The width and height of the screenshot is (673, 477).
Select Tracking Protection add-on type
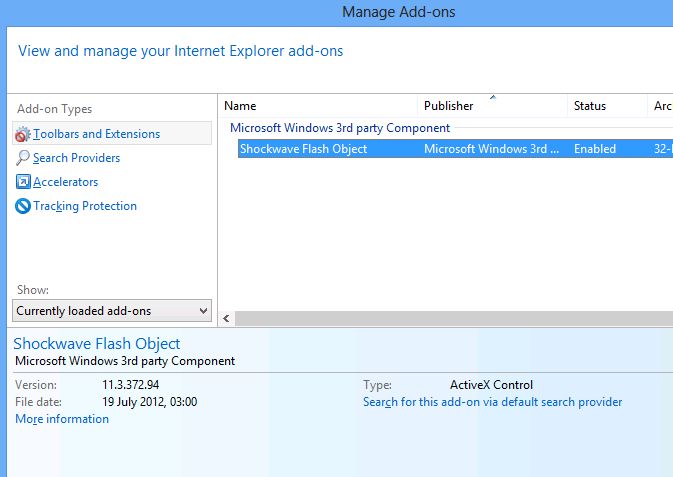coord(85,206)
